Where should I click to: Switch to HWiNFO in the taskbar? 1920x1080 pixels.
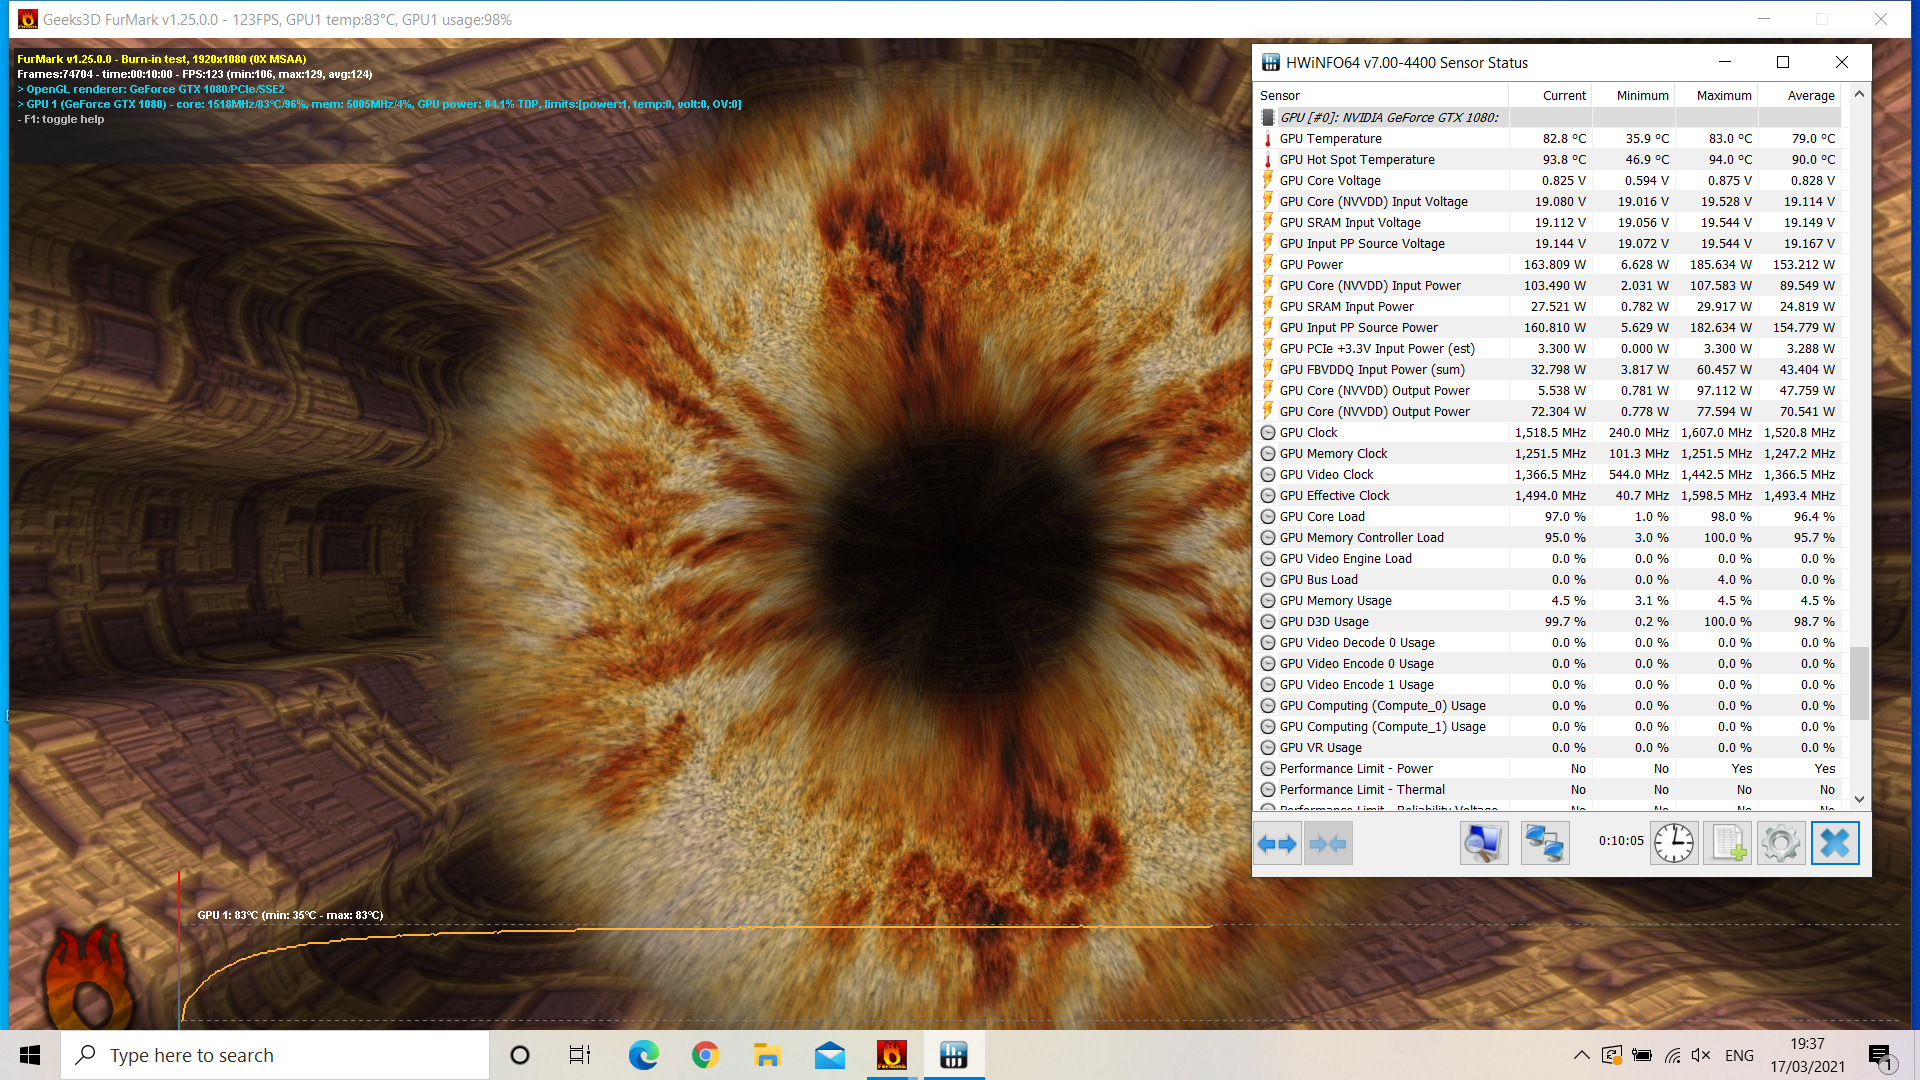(x=953, y=1055)
